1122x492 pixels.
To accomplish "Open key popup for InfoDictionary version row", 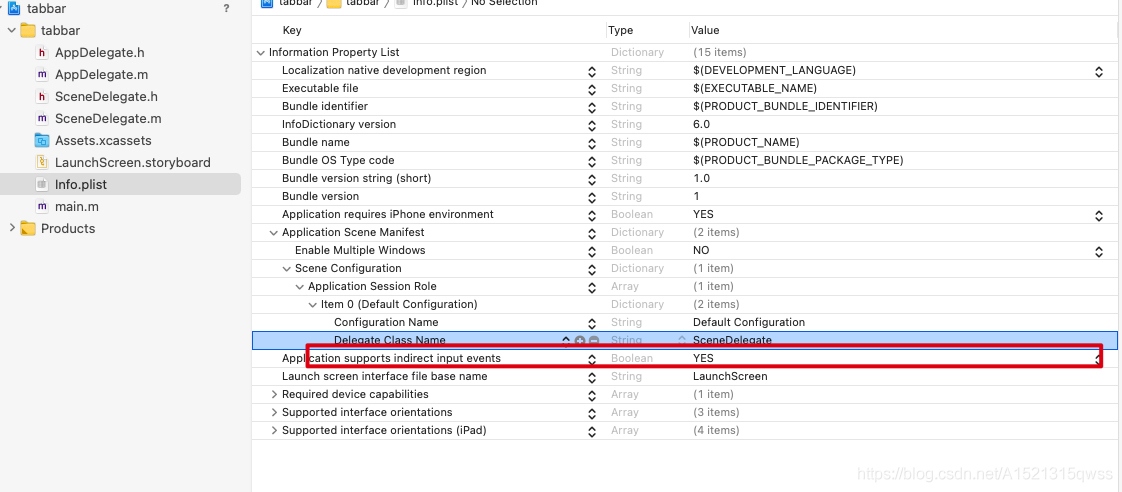I will (592, 125).
